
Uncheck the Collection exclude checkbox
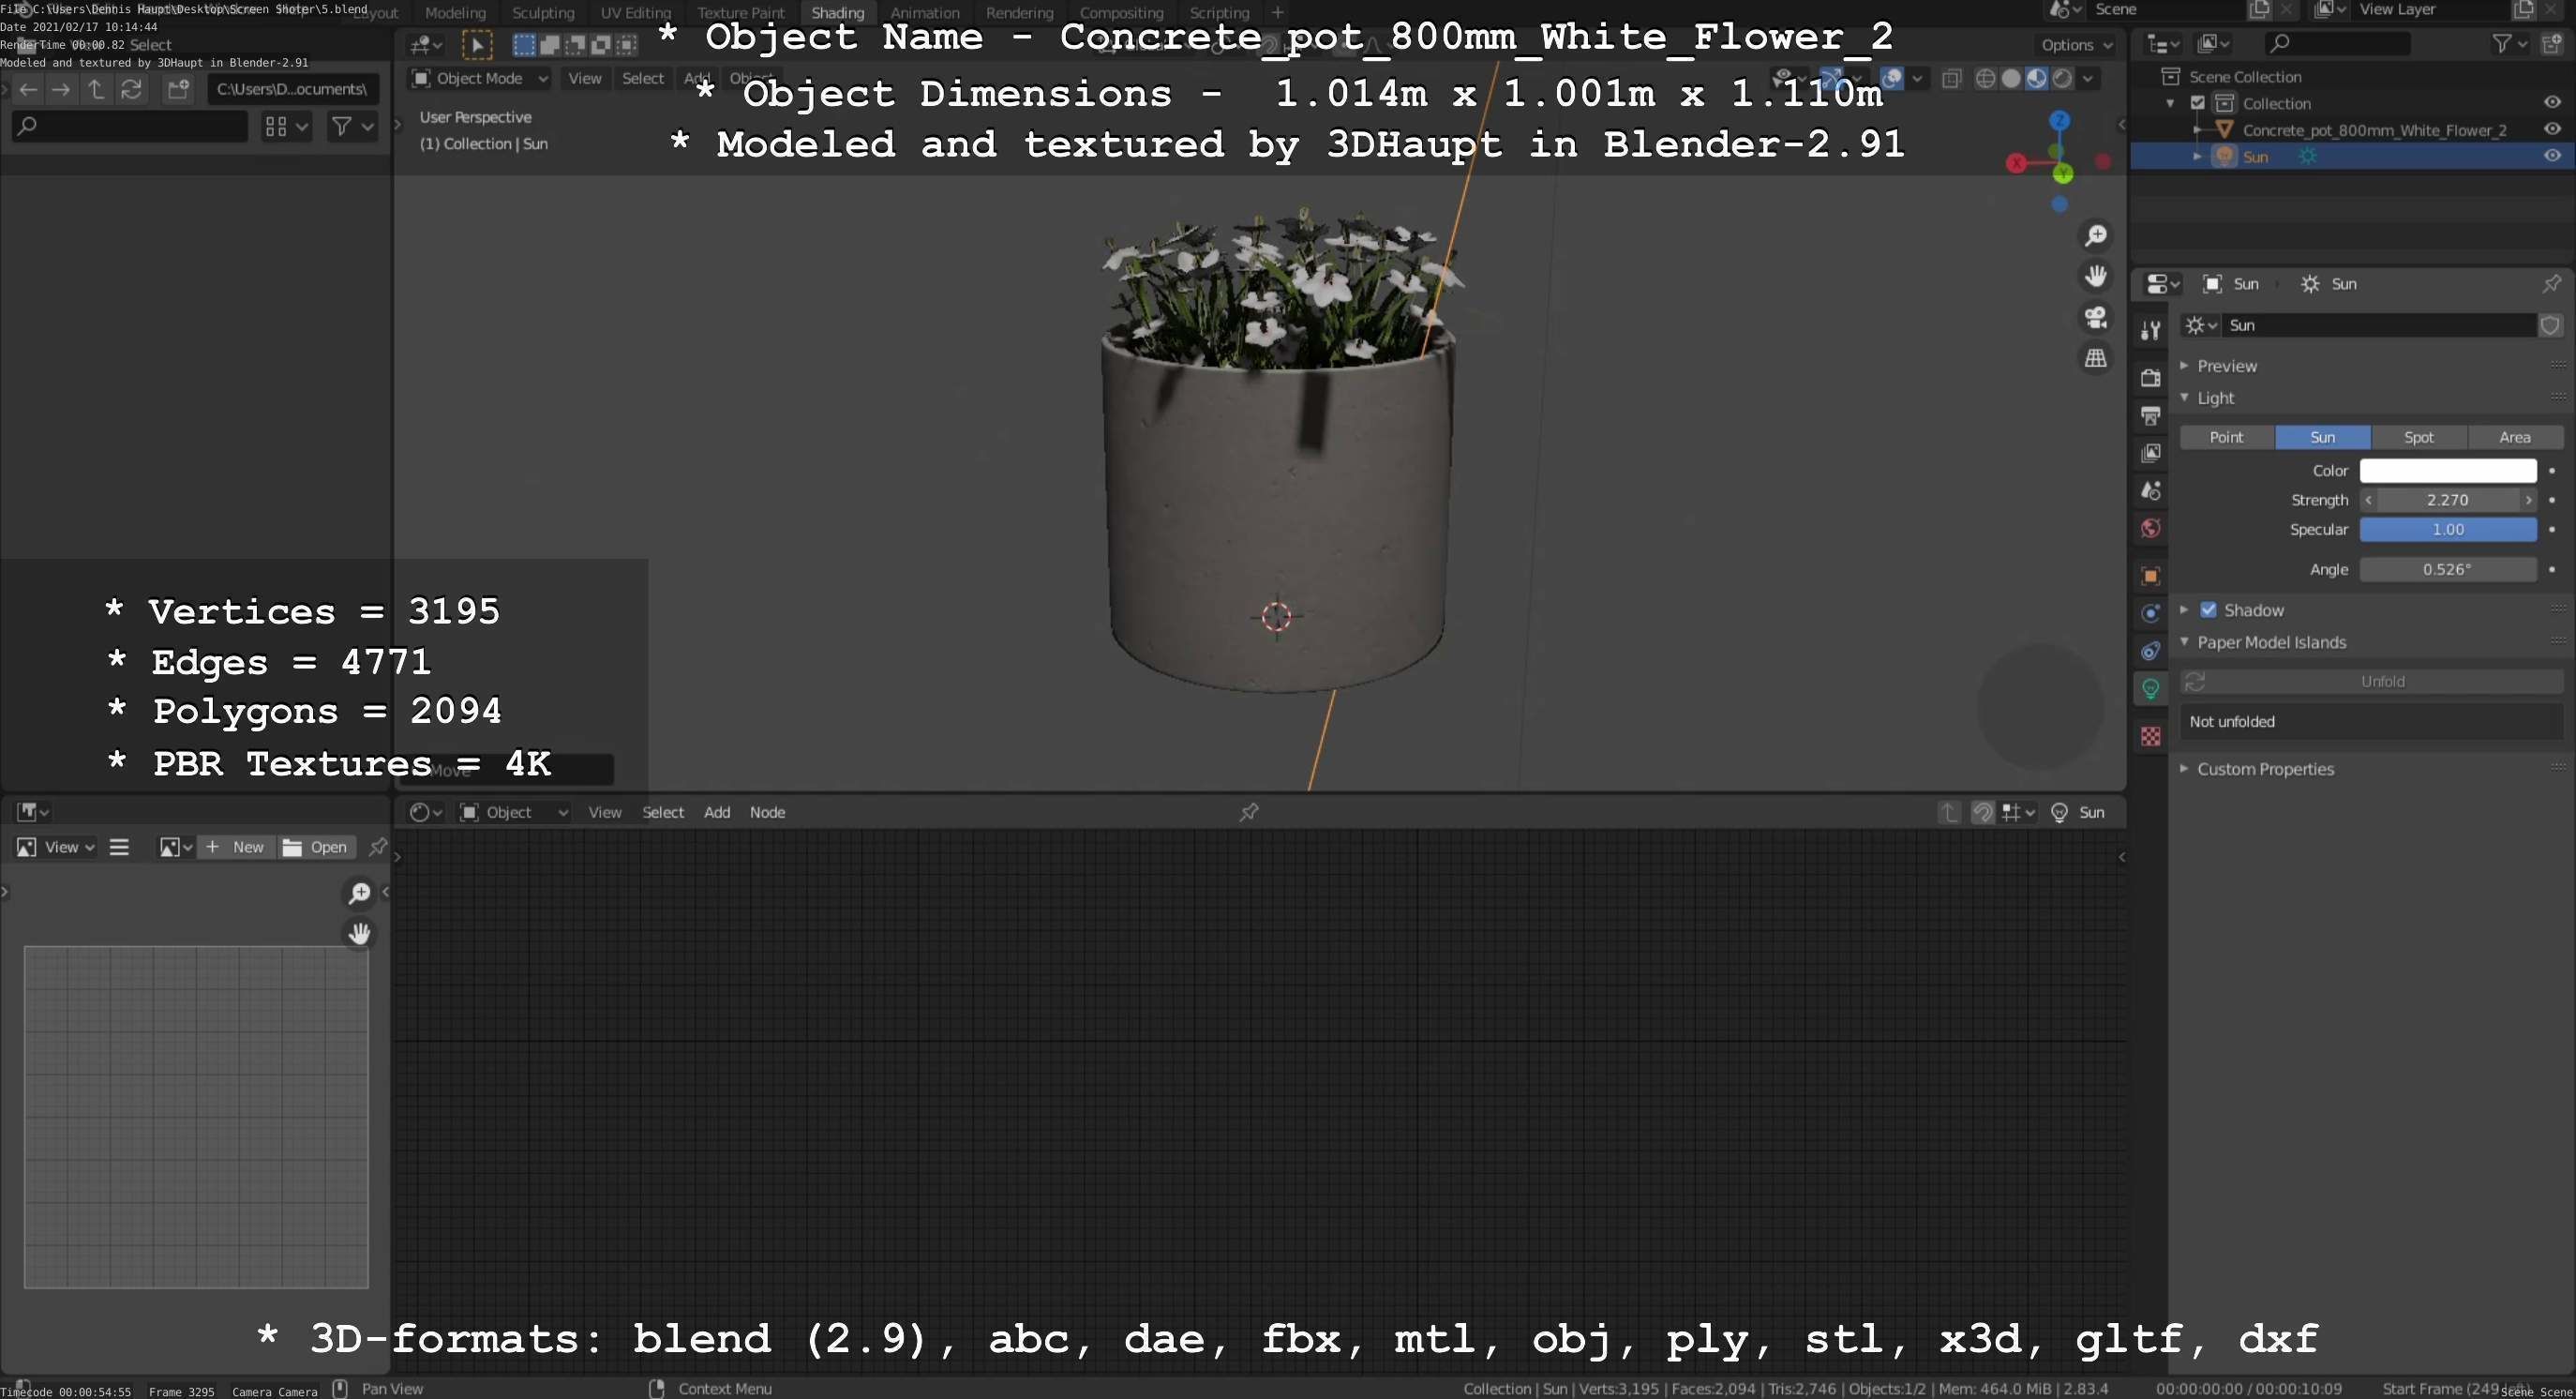(2197, 103)
